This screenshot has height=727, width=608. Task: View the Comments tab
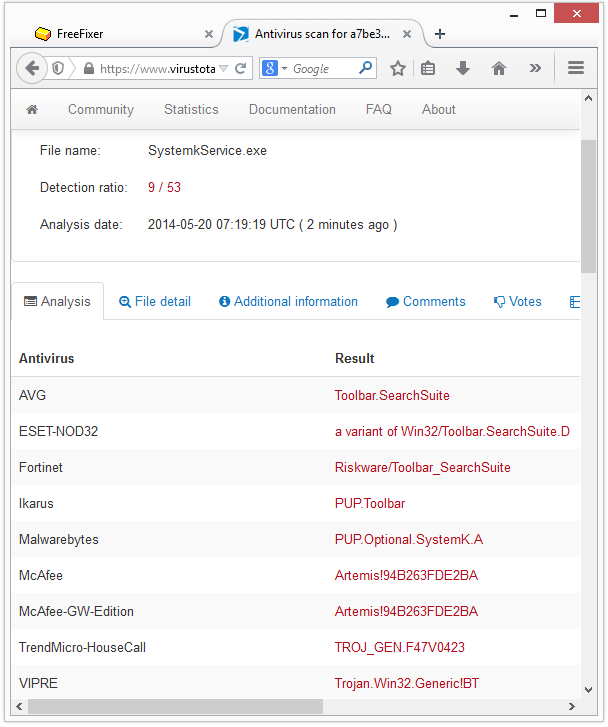[x=425, y=301]
